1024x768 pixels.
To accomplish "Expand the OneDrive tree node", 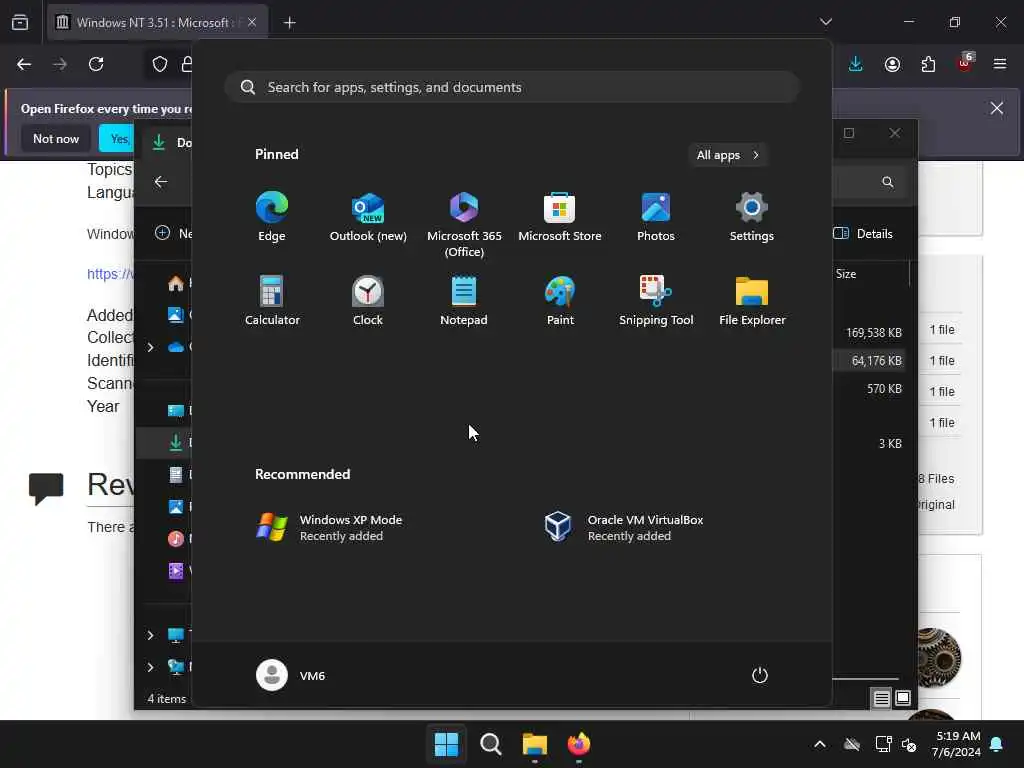I will [x=150, y=347].
